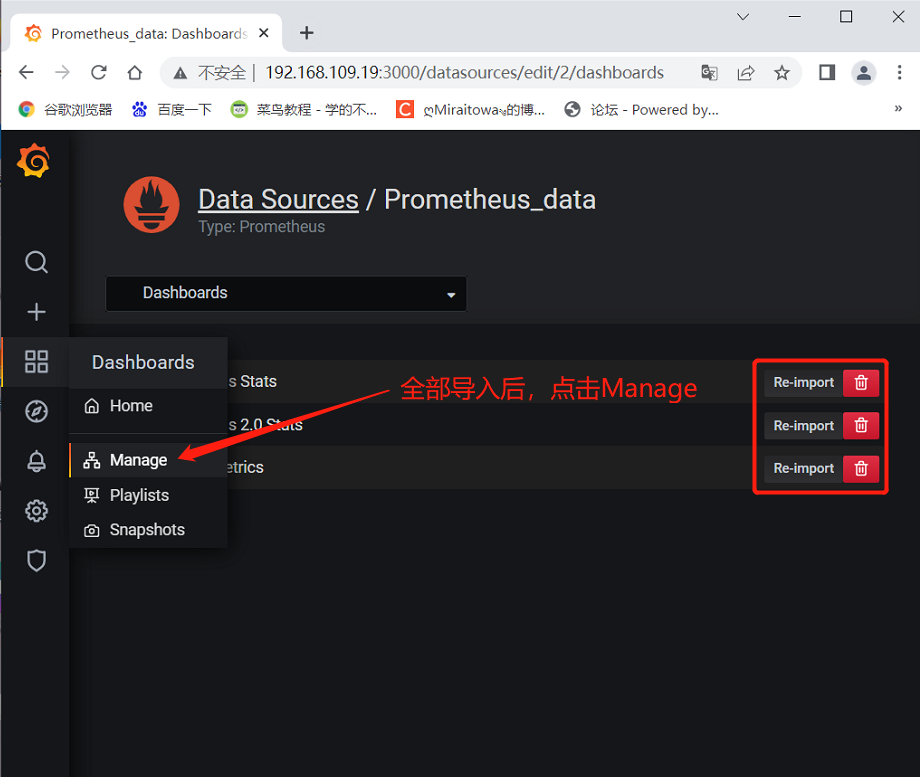
Task: Open the Explore compass icon
Action: tap(36, 411)
